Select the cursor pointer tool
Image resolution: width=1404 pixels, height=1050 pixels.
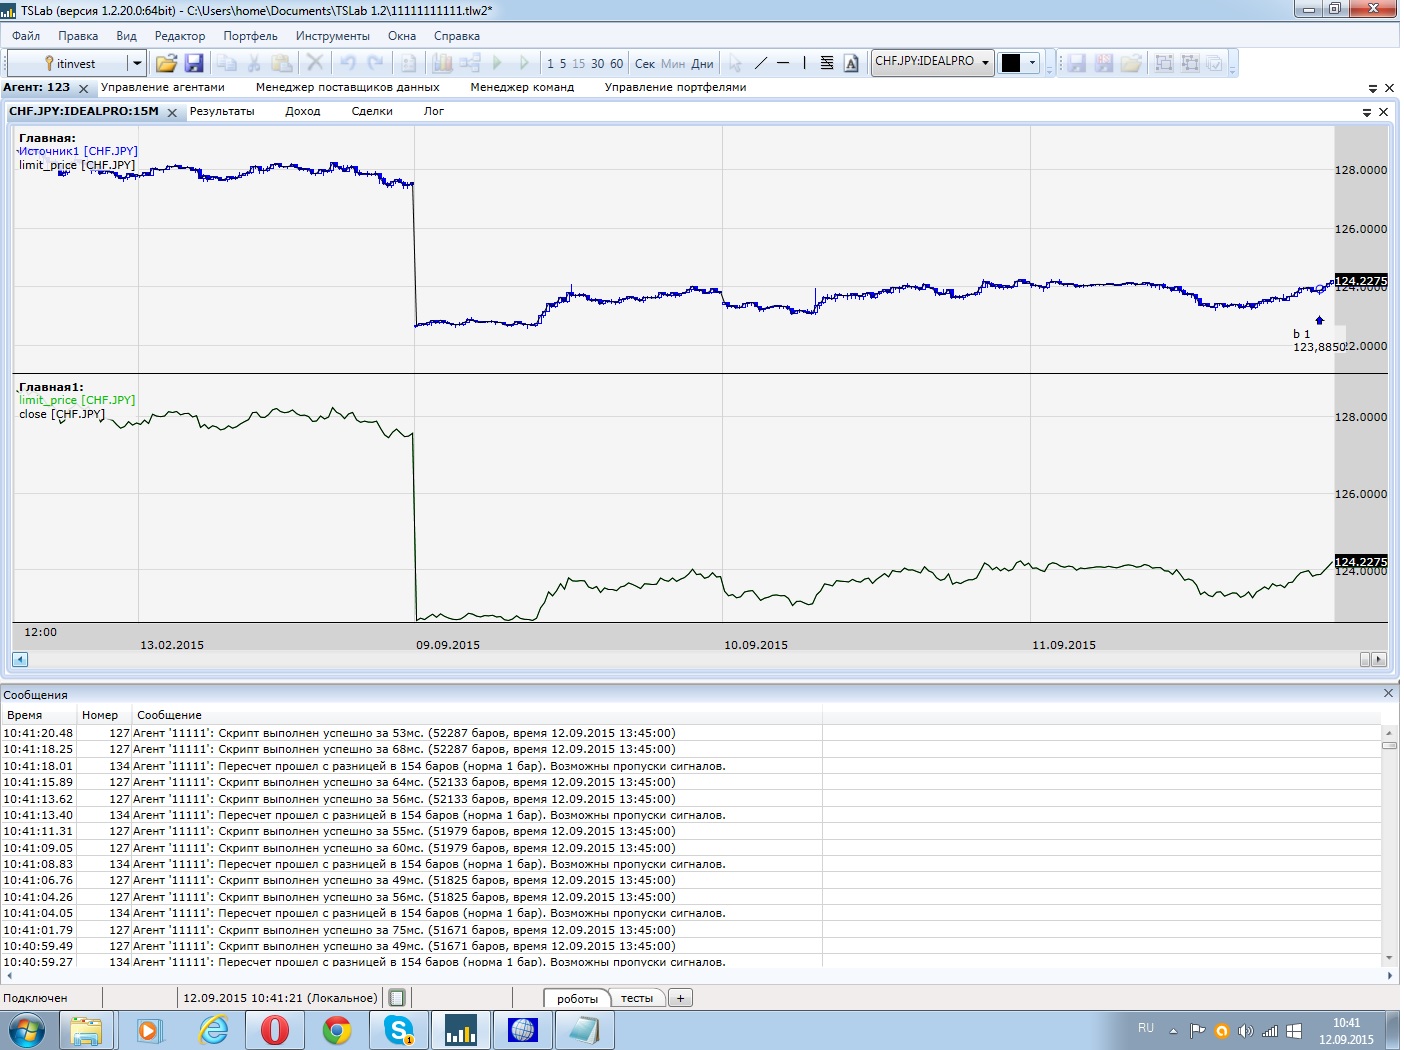736,63
